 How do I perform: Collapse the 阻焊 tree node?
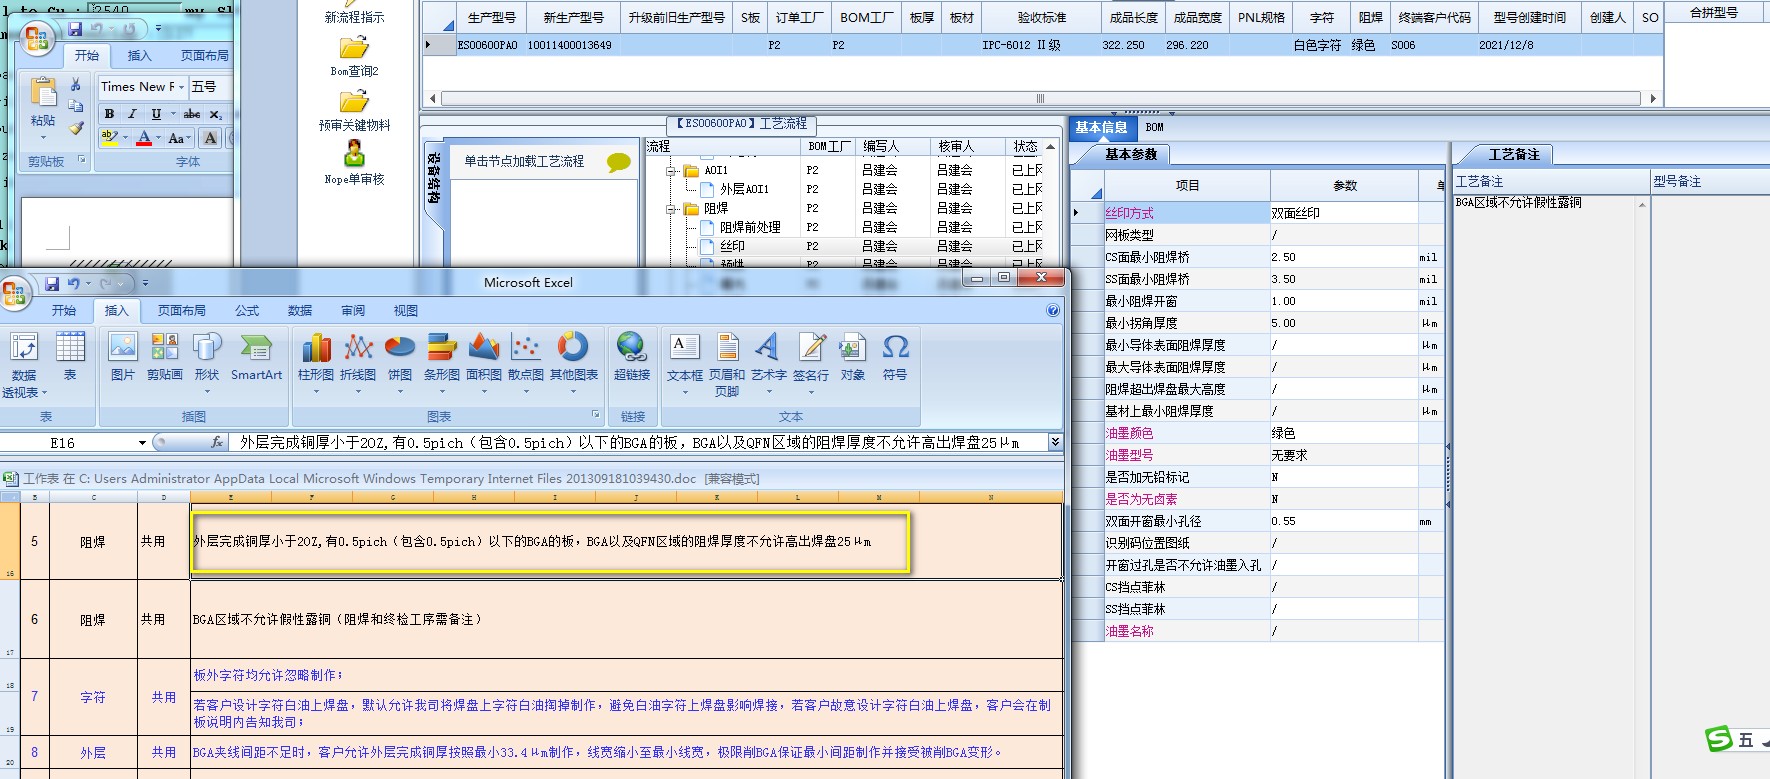pos(672,209)
